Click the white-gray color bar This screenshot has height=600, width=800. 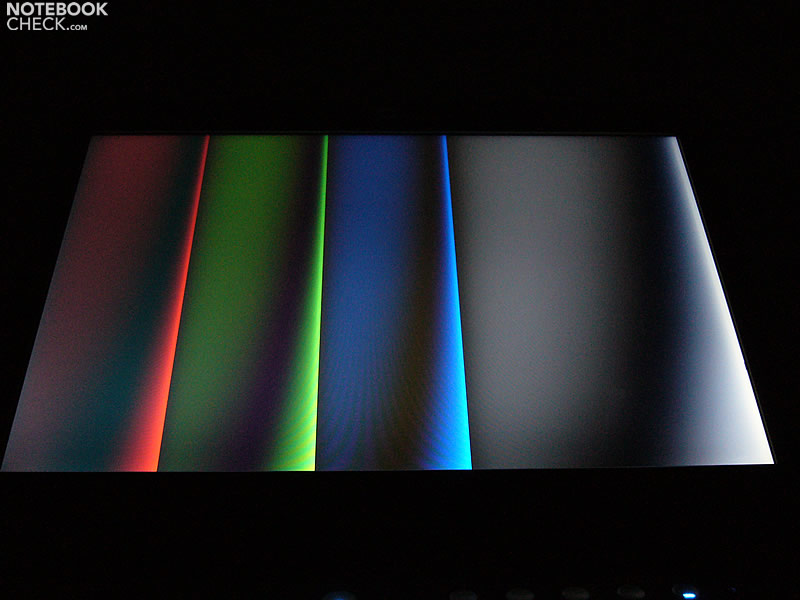[611, 301]
